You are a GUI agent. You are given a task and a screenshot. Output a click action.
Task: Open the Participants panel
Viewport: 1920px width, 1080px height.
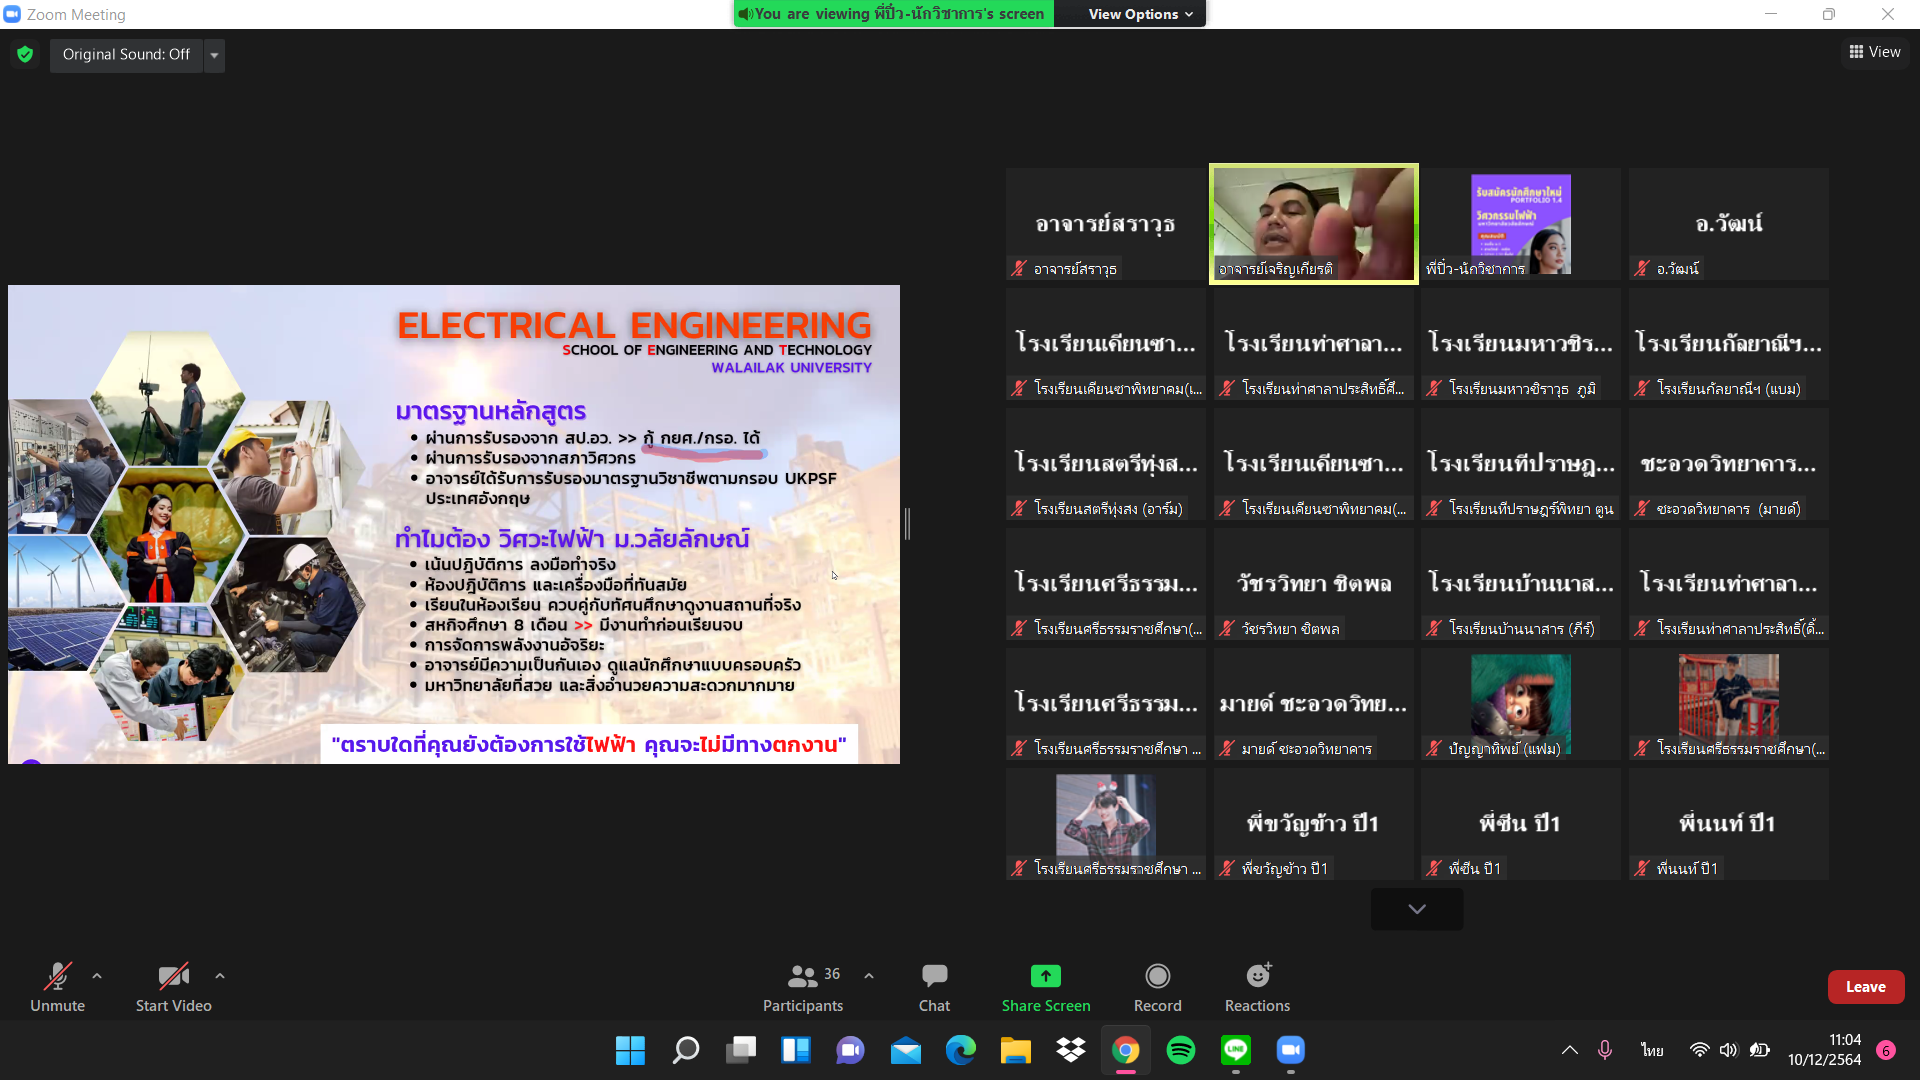tap(803, 986)
